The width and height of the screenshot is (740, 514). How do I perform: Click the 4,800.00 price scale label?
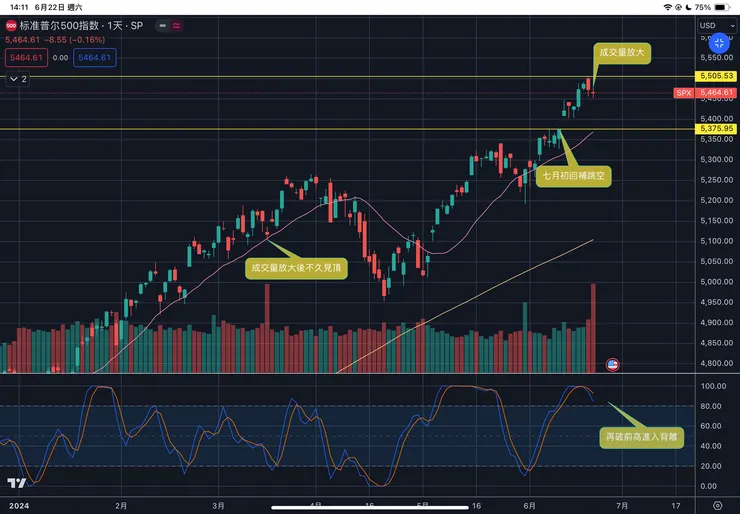[717, 363]
